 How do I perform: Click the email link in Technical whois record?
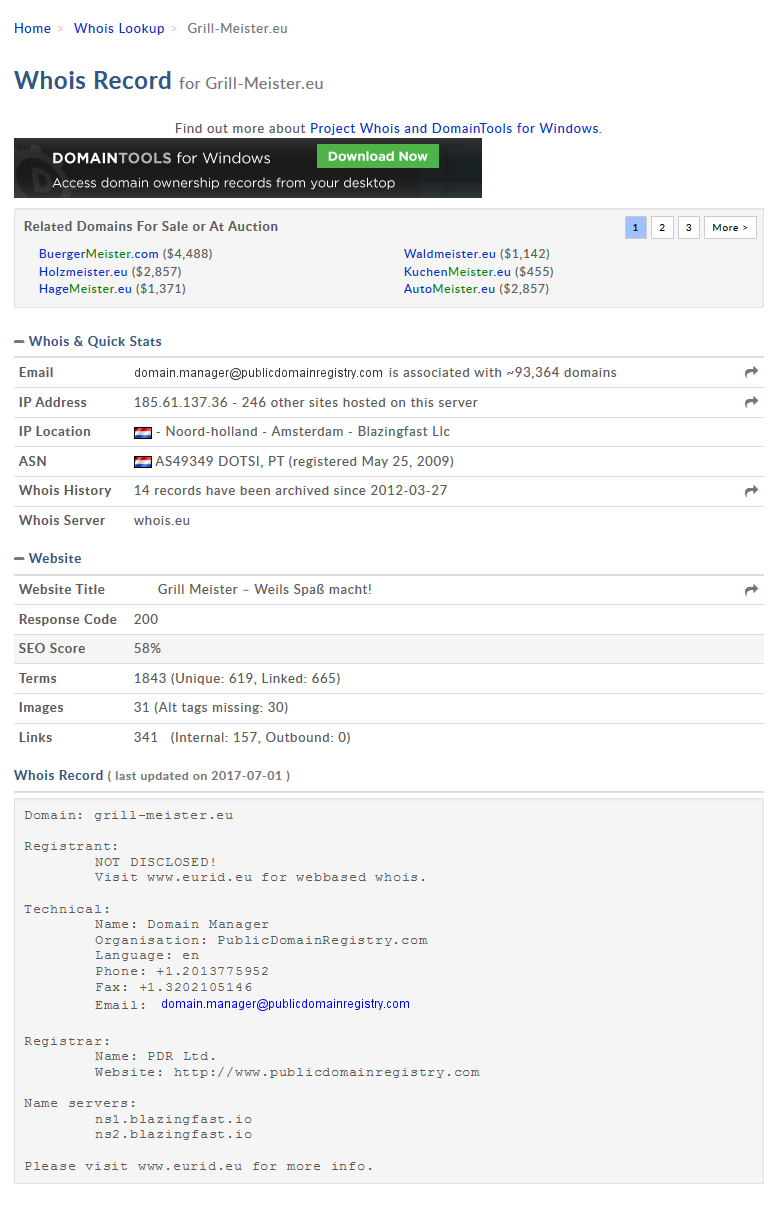click(285, 1004)
